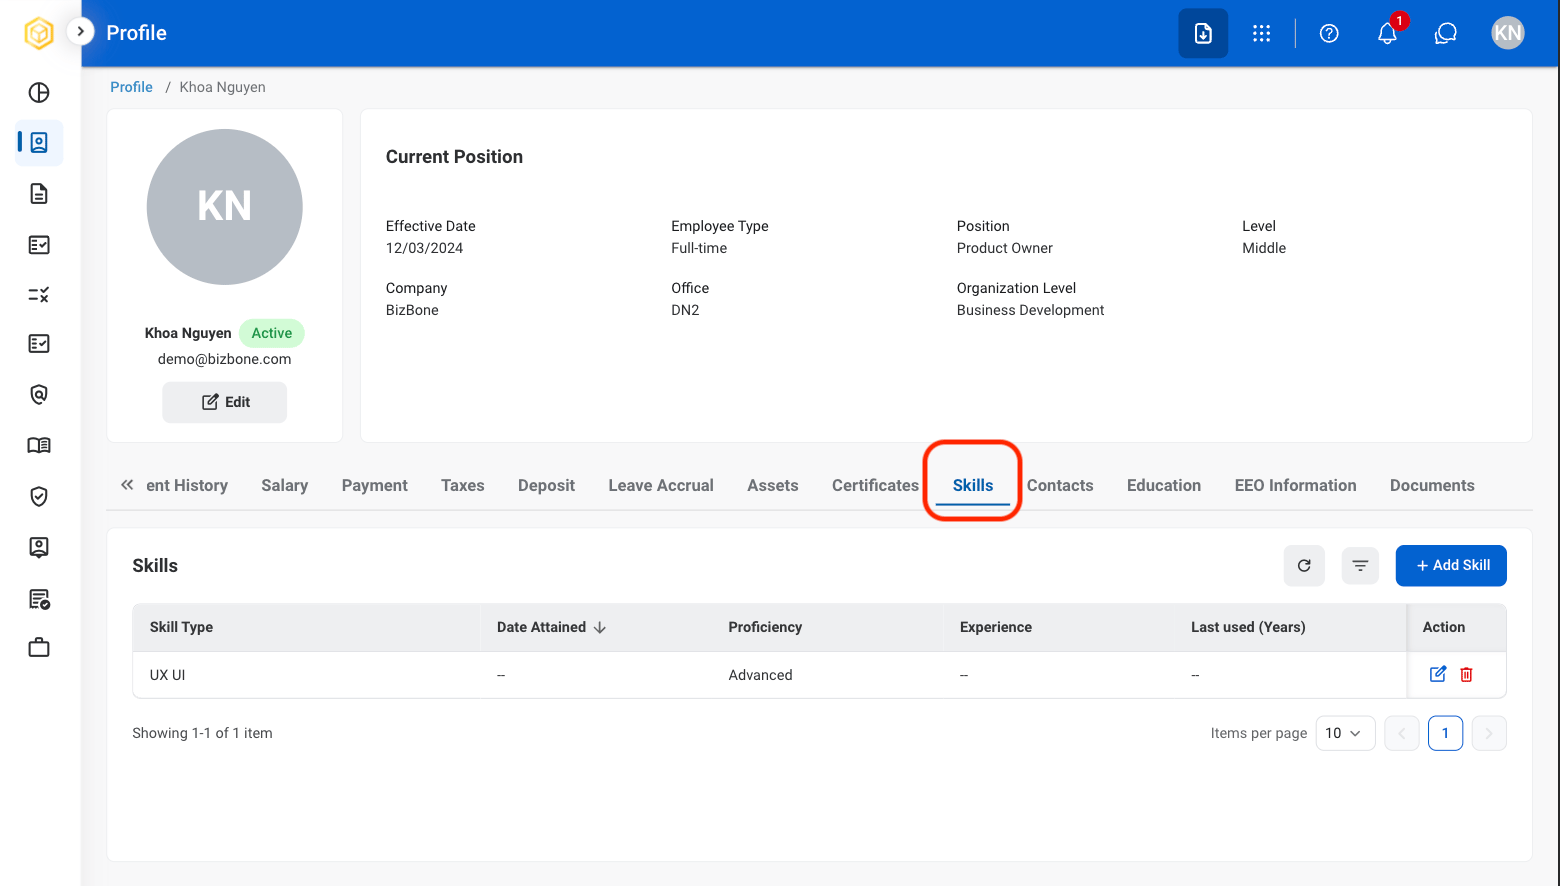Click the demo@bizbone.com email text

(225, 359)
